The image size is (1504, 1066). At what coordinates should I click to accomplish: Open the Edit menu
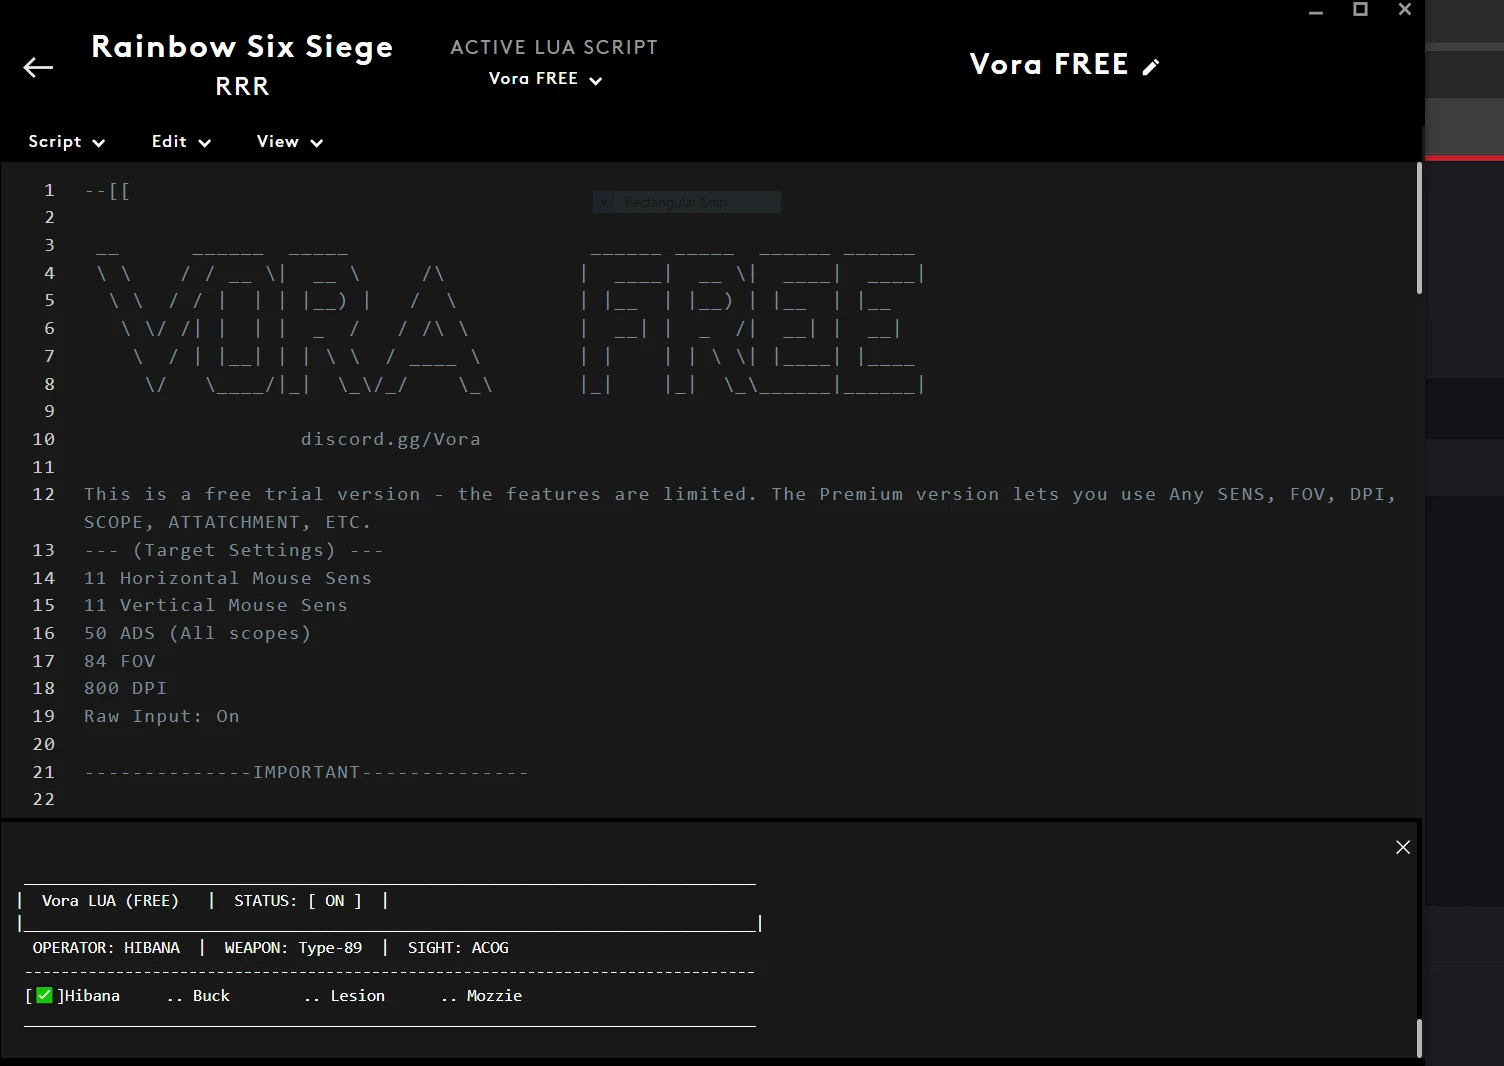coord(181,142)
